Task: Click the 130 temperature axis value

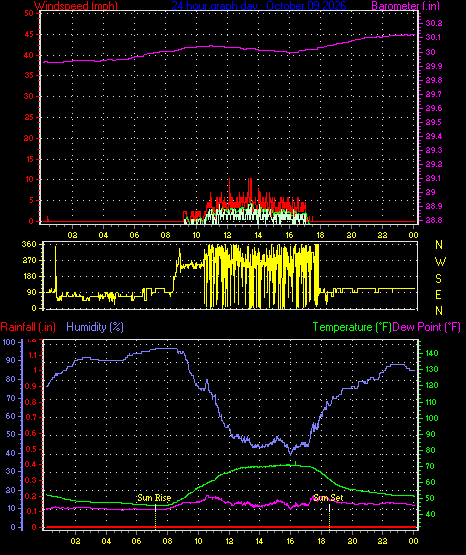Action: coord(432,369)
